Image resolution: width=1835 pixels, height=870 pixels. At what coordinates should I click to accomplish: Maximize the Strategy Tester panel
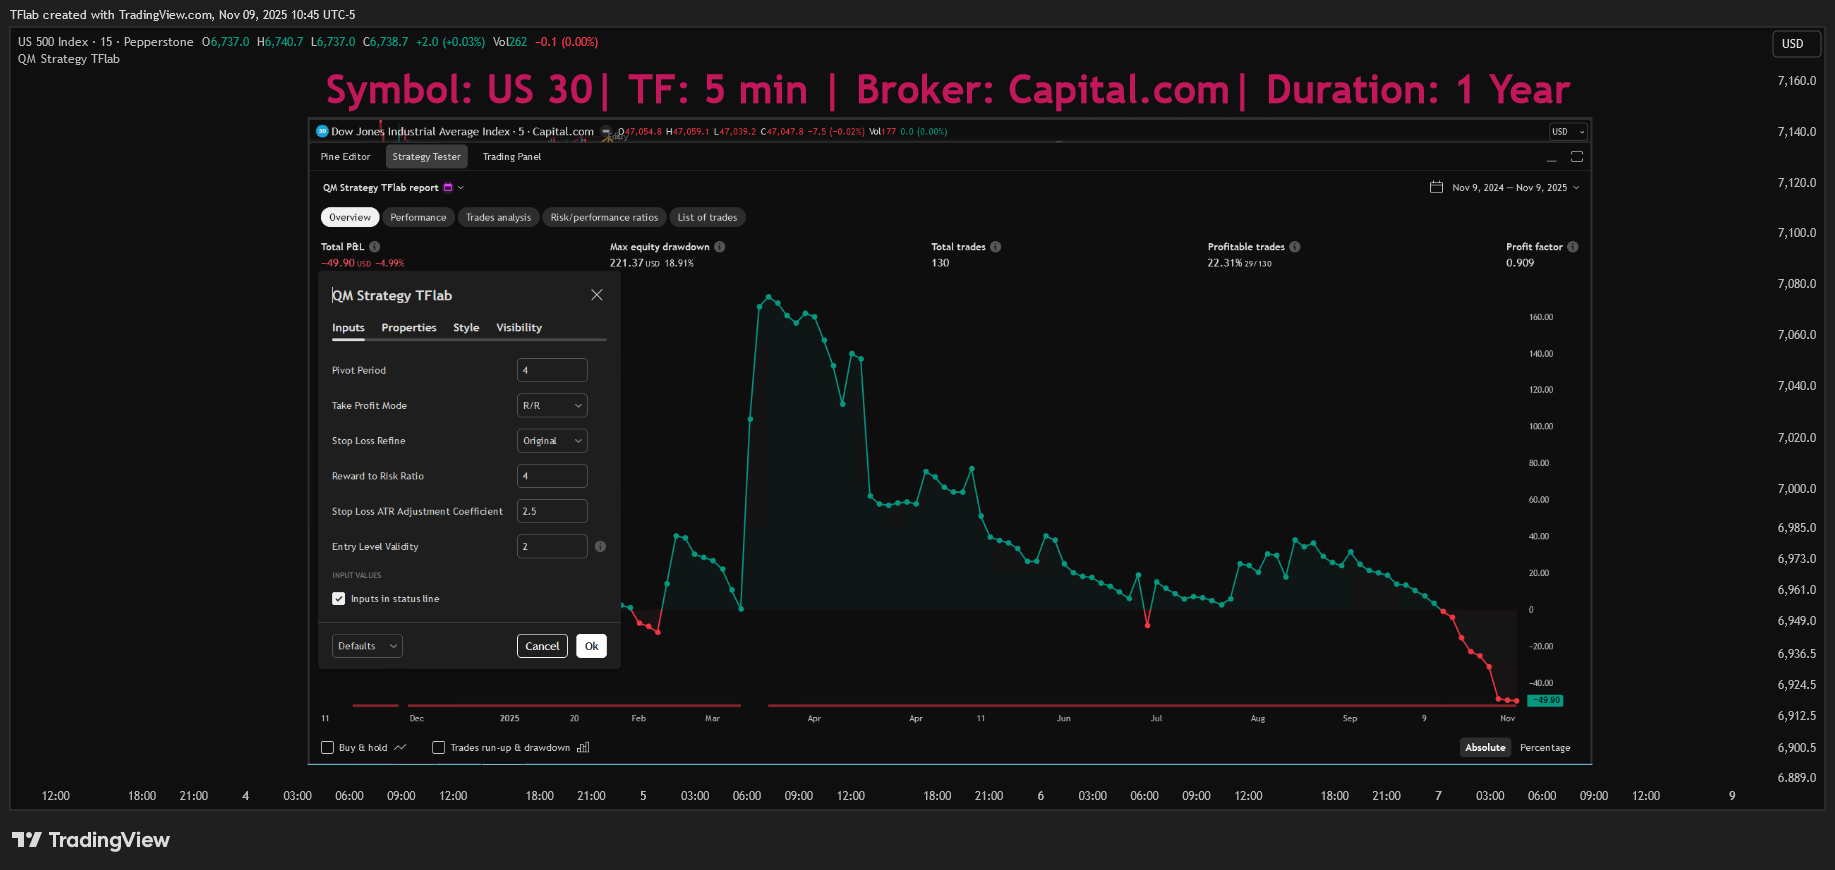1577,157
